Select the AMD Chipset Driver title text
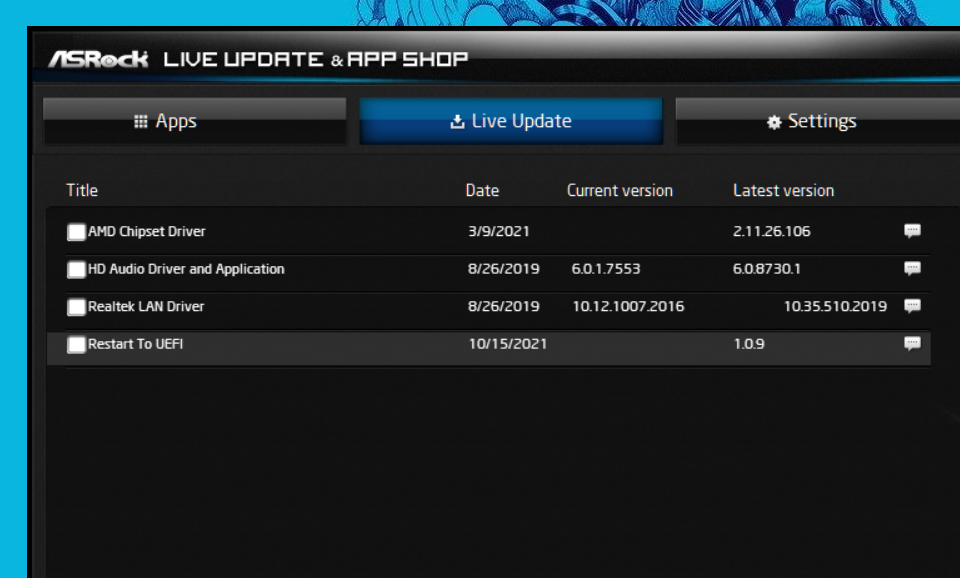The image size is (960, 578). 147,231
